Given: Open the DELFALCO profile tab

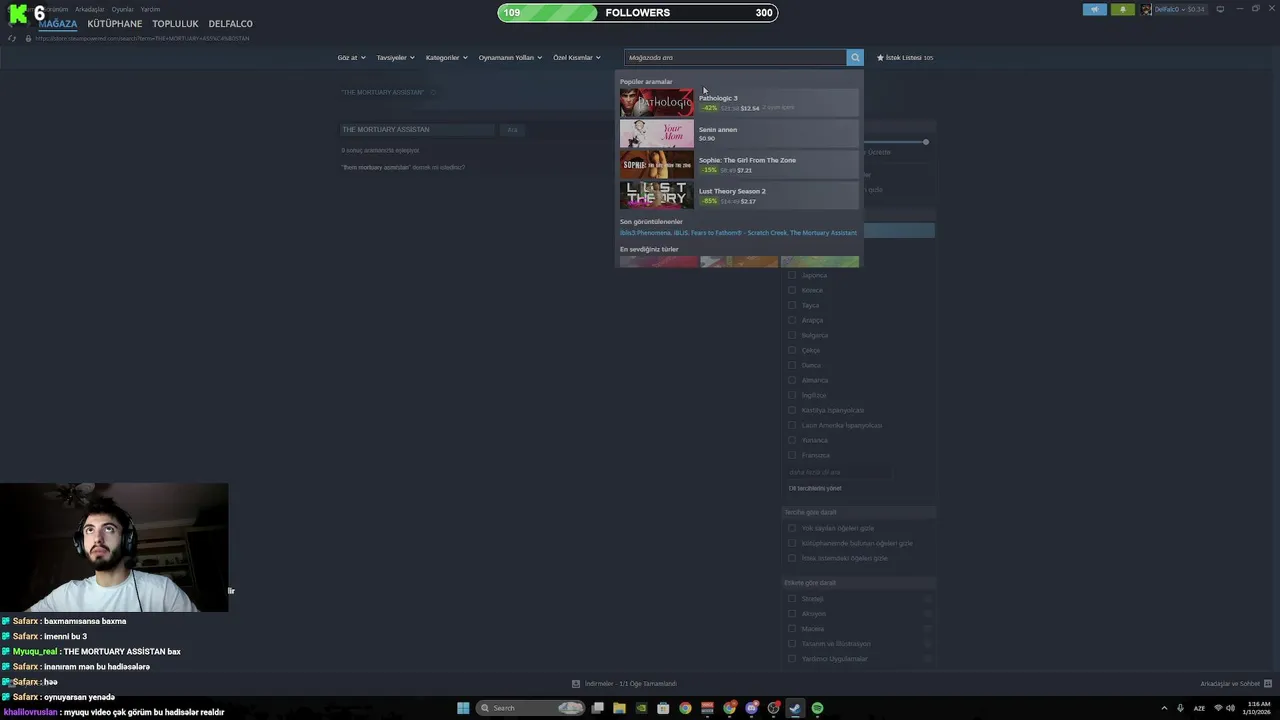Looking at the screenshot, I should tap(230, 23).
